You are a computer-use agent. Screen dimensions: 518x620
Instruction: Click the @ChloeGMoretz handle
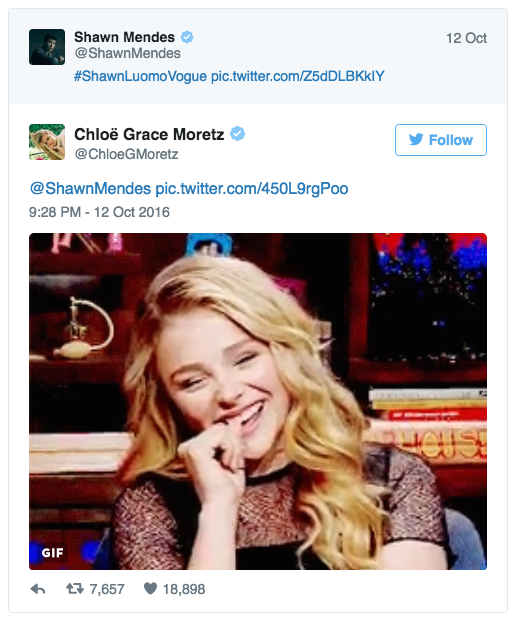(x=127, y=154)
